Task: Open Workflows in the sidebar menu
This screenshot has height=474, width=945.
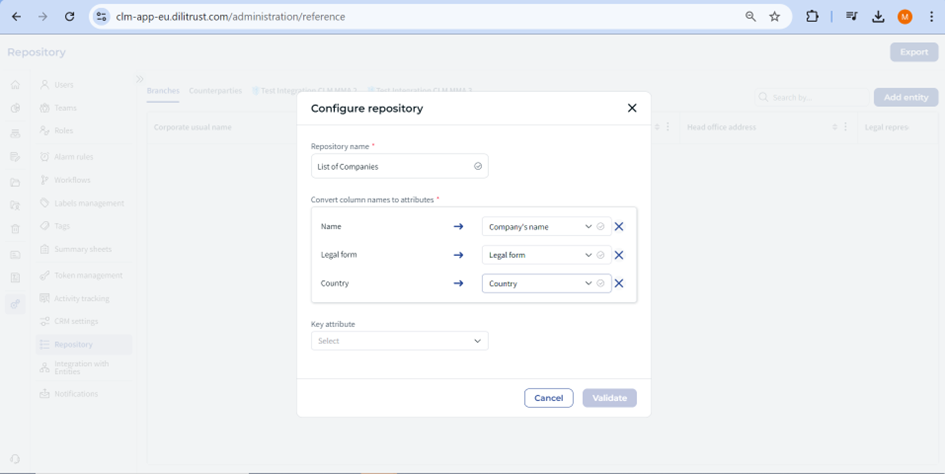Action: coord(72,180)
